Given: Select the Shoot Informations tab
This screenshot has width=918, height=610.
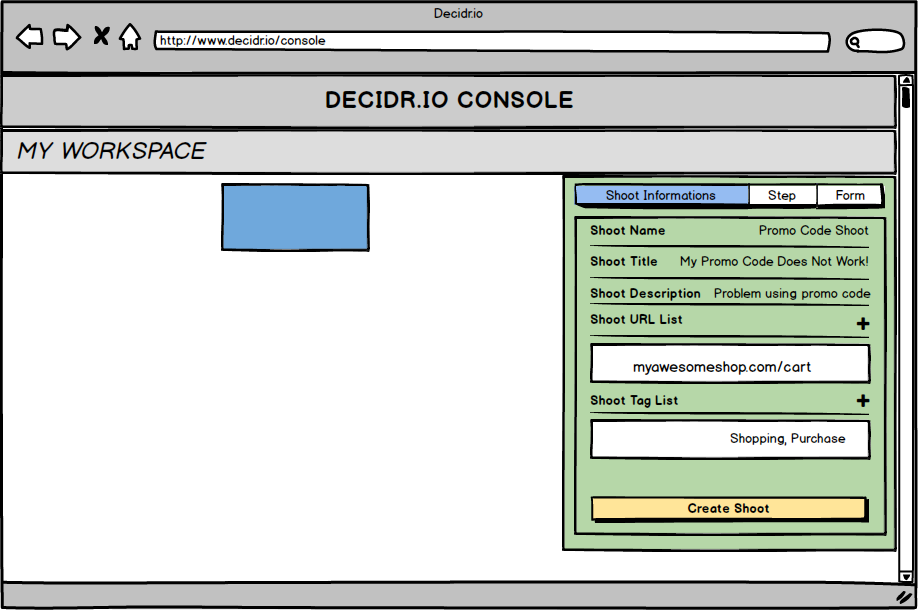Looking at the screenshot, I should click(x=661, y=195).
